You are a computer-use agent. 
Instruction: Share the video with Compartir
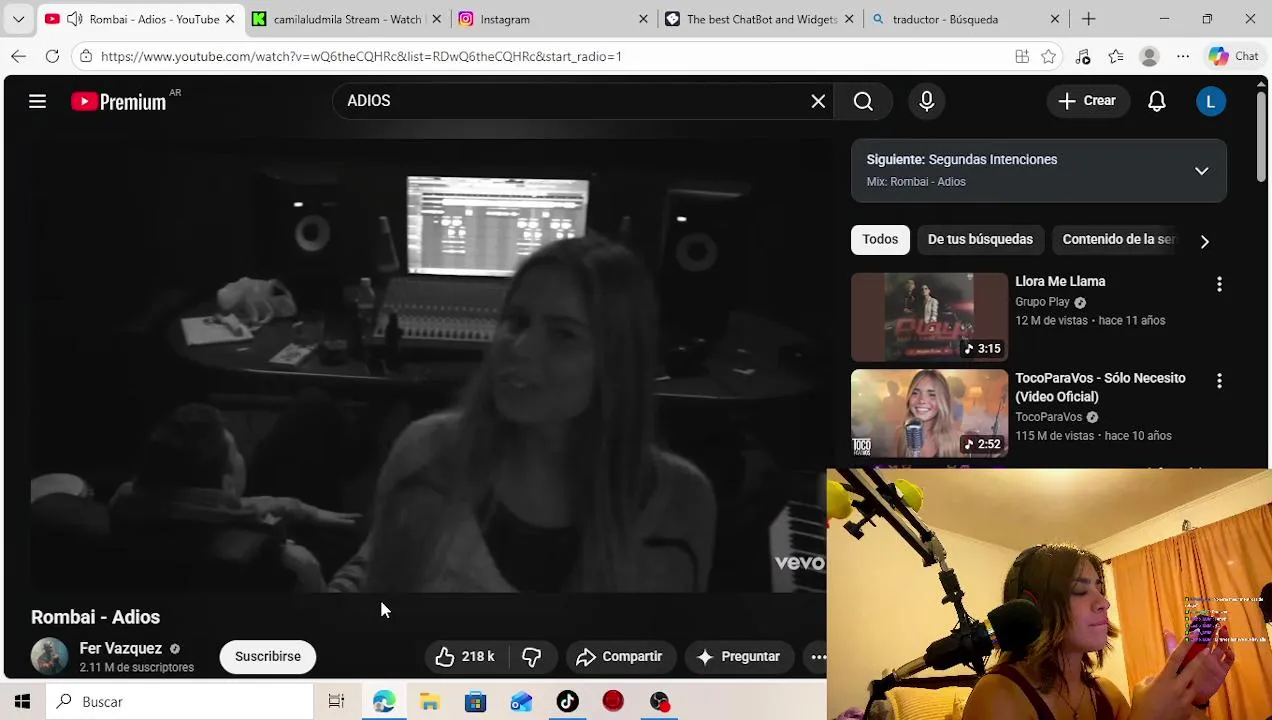pyautogui.click(x=619, y=657)
